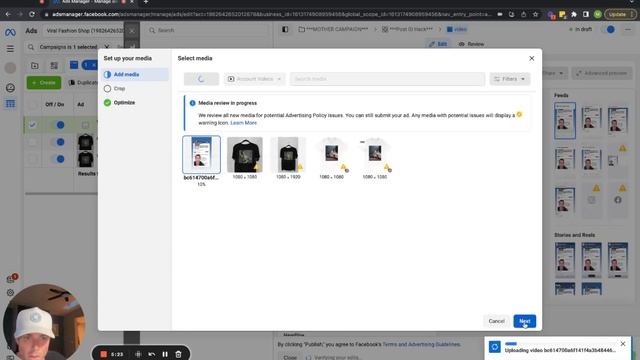The height and width of the screenshot is (360, 640).
Task: Pause the screen recording
Action: (x=165, y=354)
